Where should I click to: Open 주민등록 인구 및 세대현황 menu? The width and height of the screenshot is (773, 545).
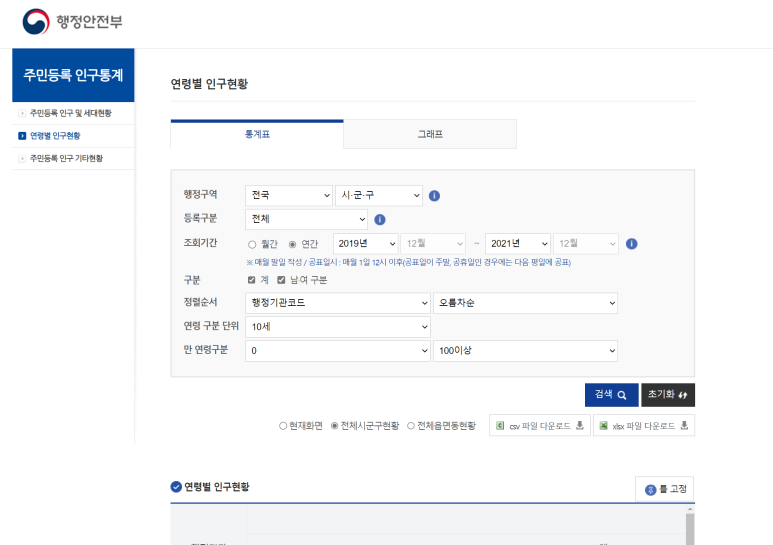pyautogui.click(x=70, y=113)
